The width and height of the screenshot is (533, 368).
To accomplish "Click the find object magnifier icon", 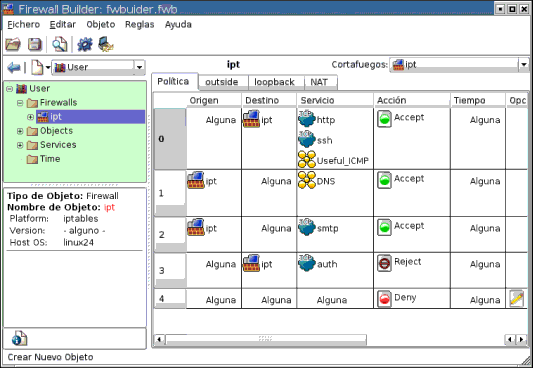I will point(59,45).
